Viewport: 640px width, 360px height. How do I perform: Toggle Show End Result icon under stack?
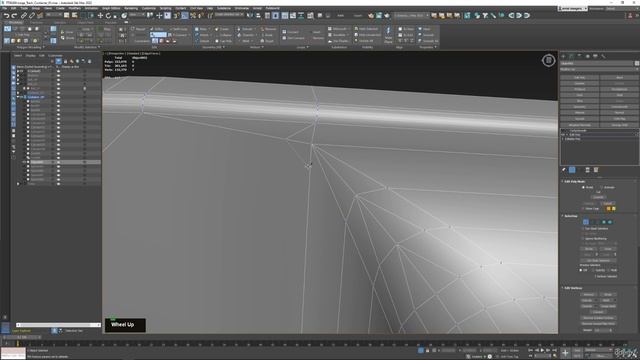[x=572, y=170]
